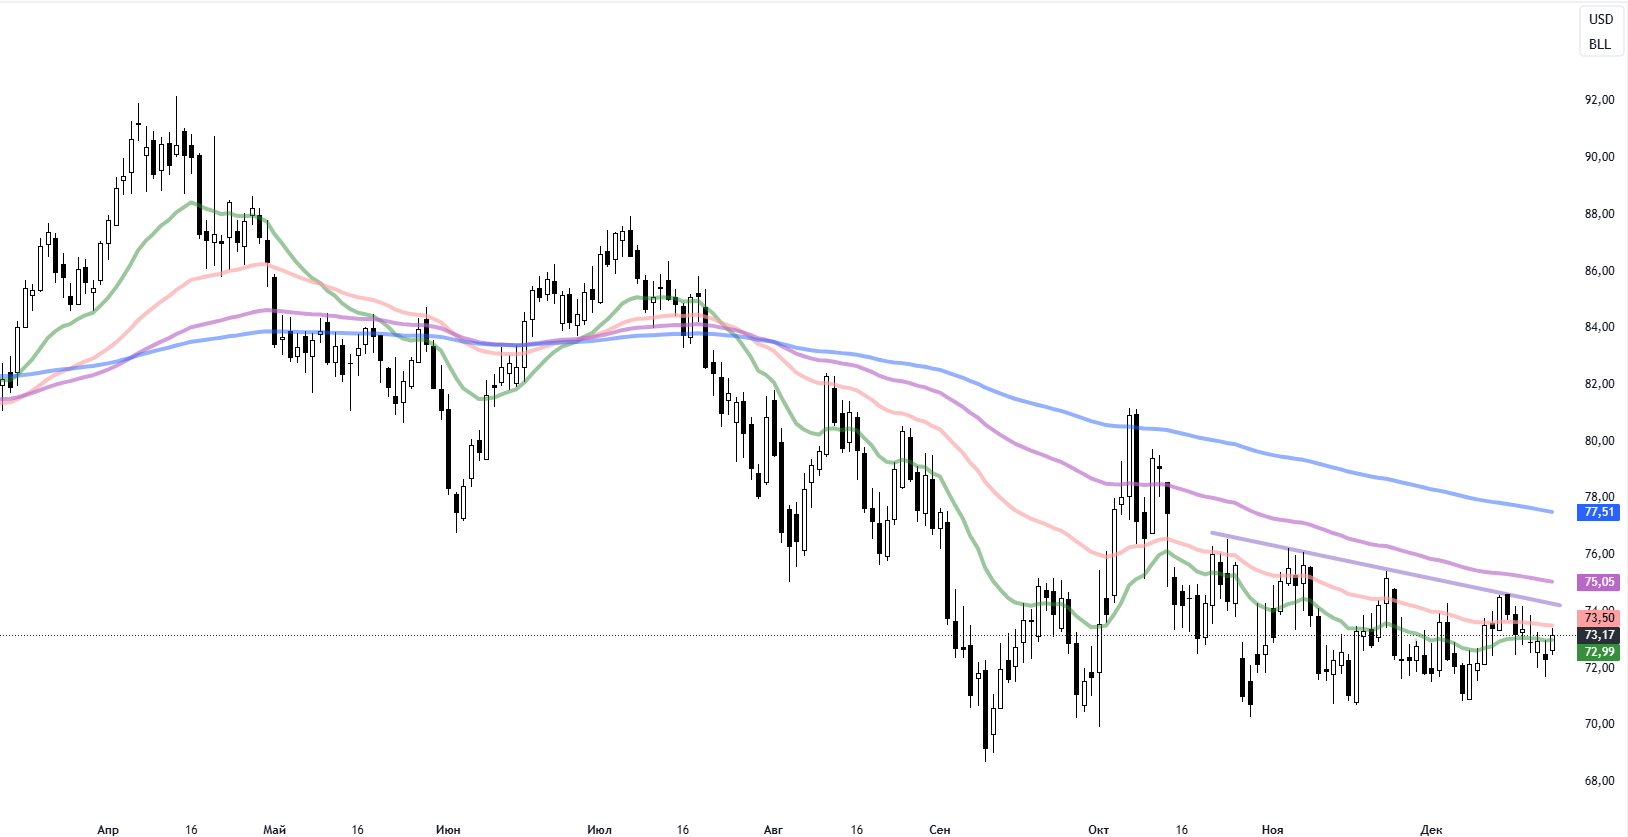This screenshot has width=1628, height=837.
Task: Click the 86,00 price axis value
Action: (x=1599, y=271)
